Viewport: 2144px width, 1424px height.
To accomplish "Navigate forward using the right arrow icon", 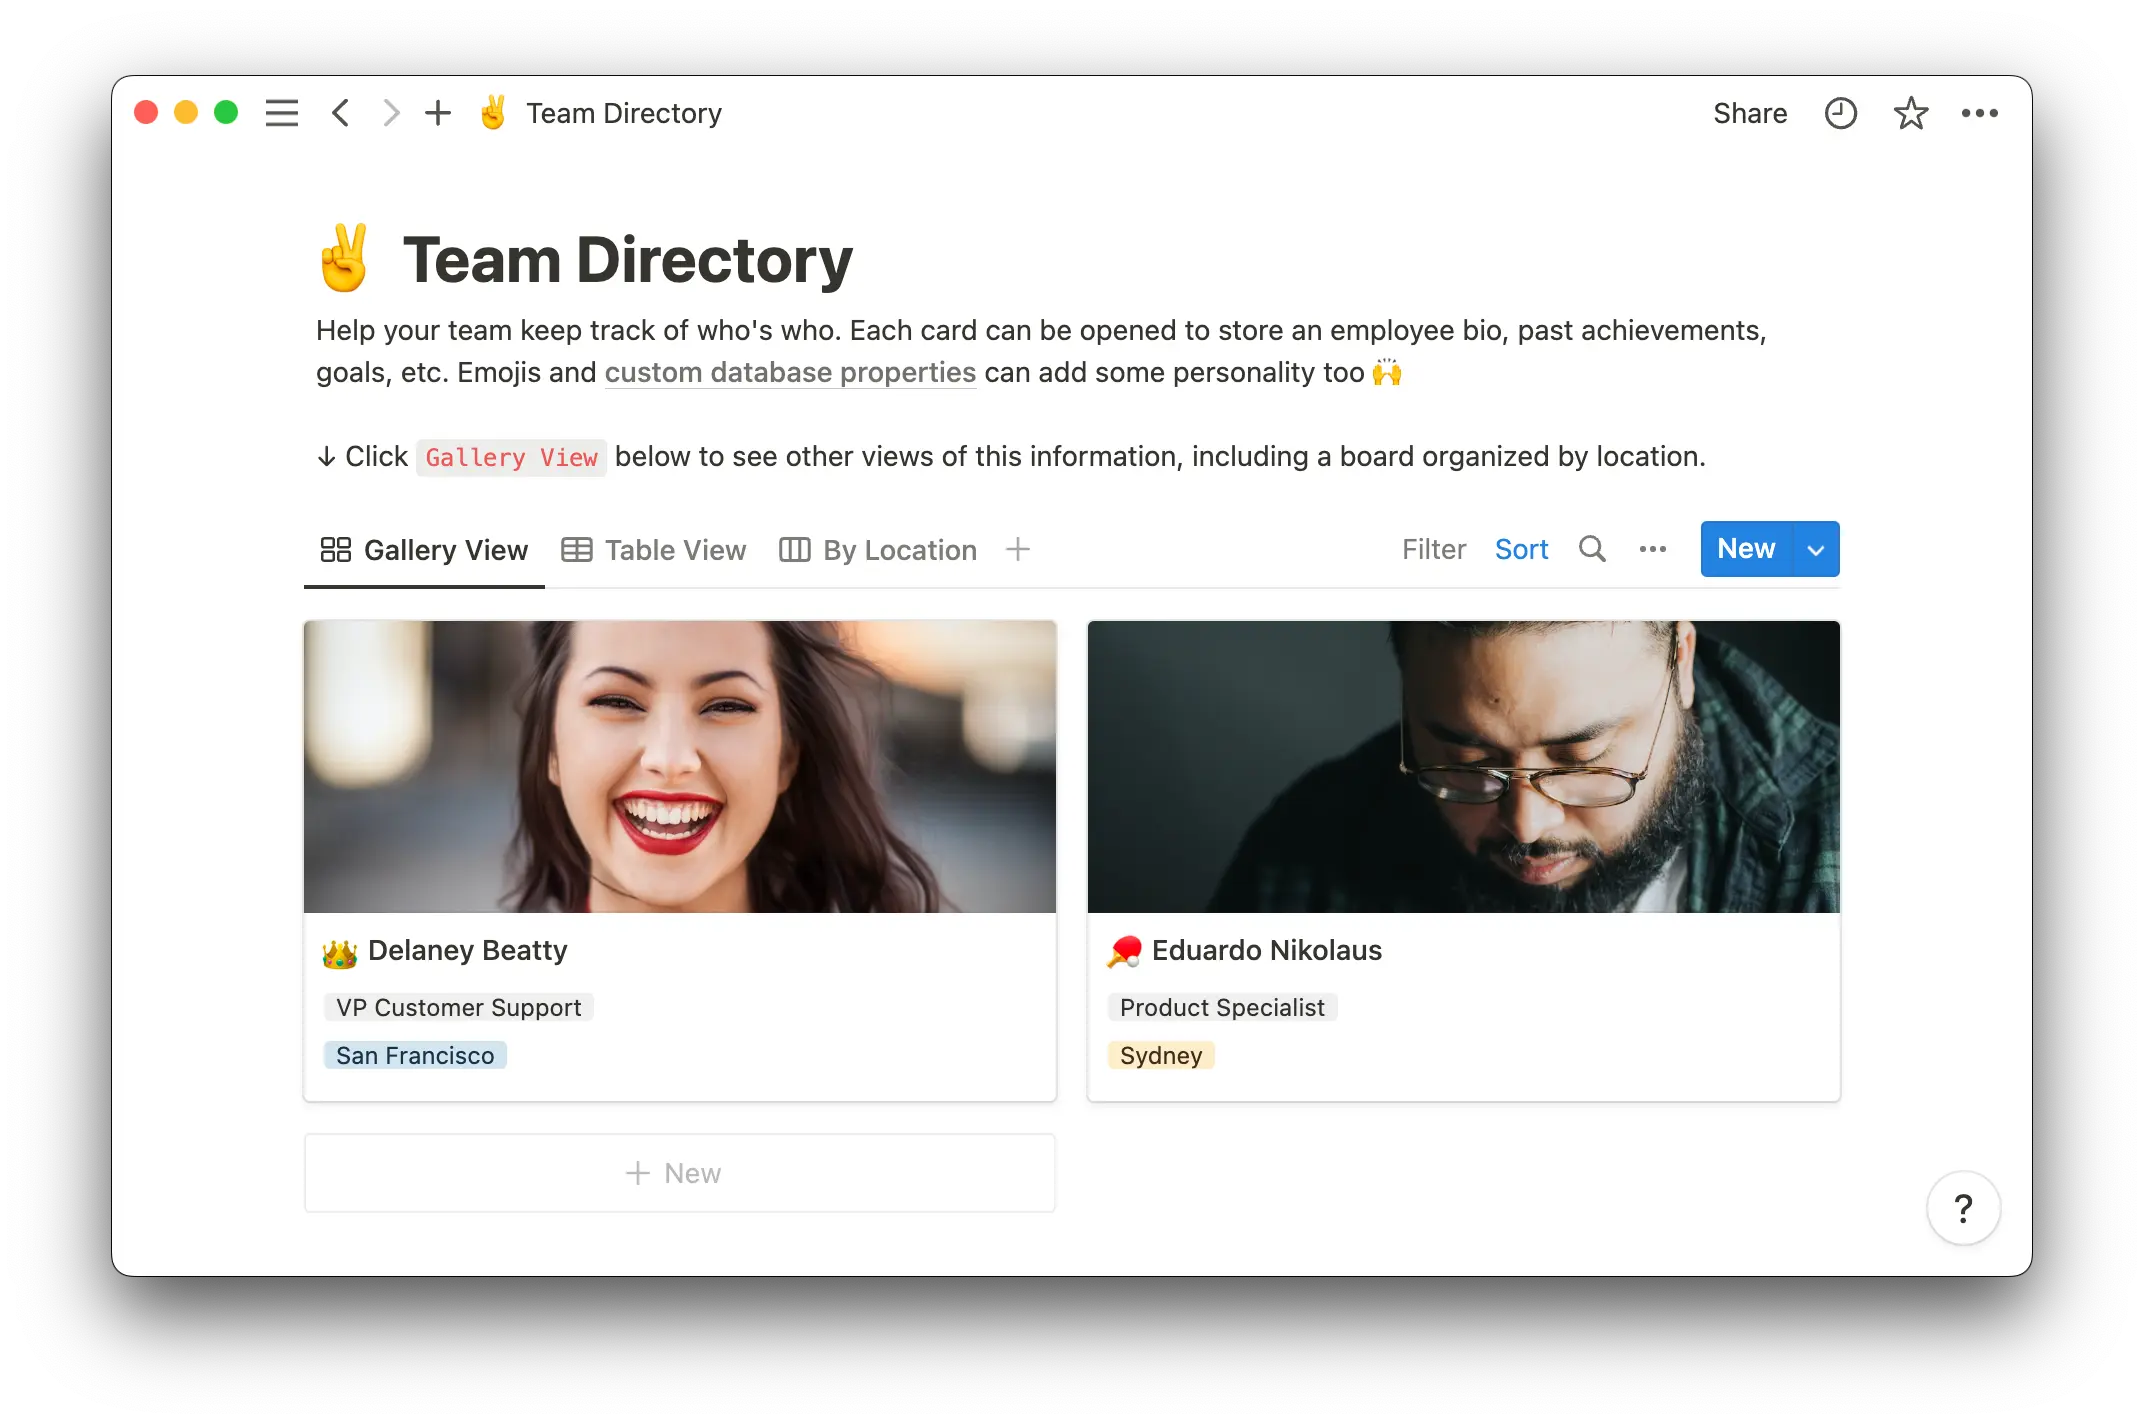I will 390,113.
